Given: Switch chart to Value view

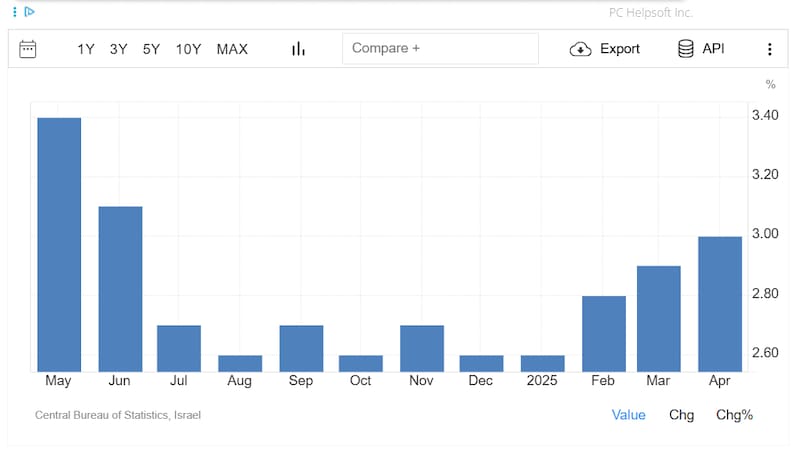Looking at the screenshot, I should 629,415.
